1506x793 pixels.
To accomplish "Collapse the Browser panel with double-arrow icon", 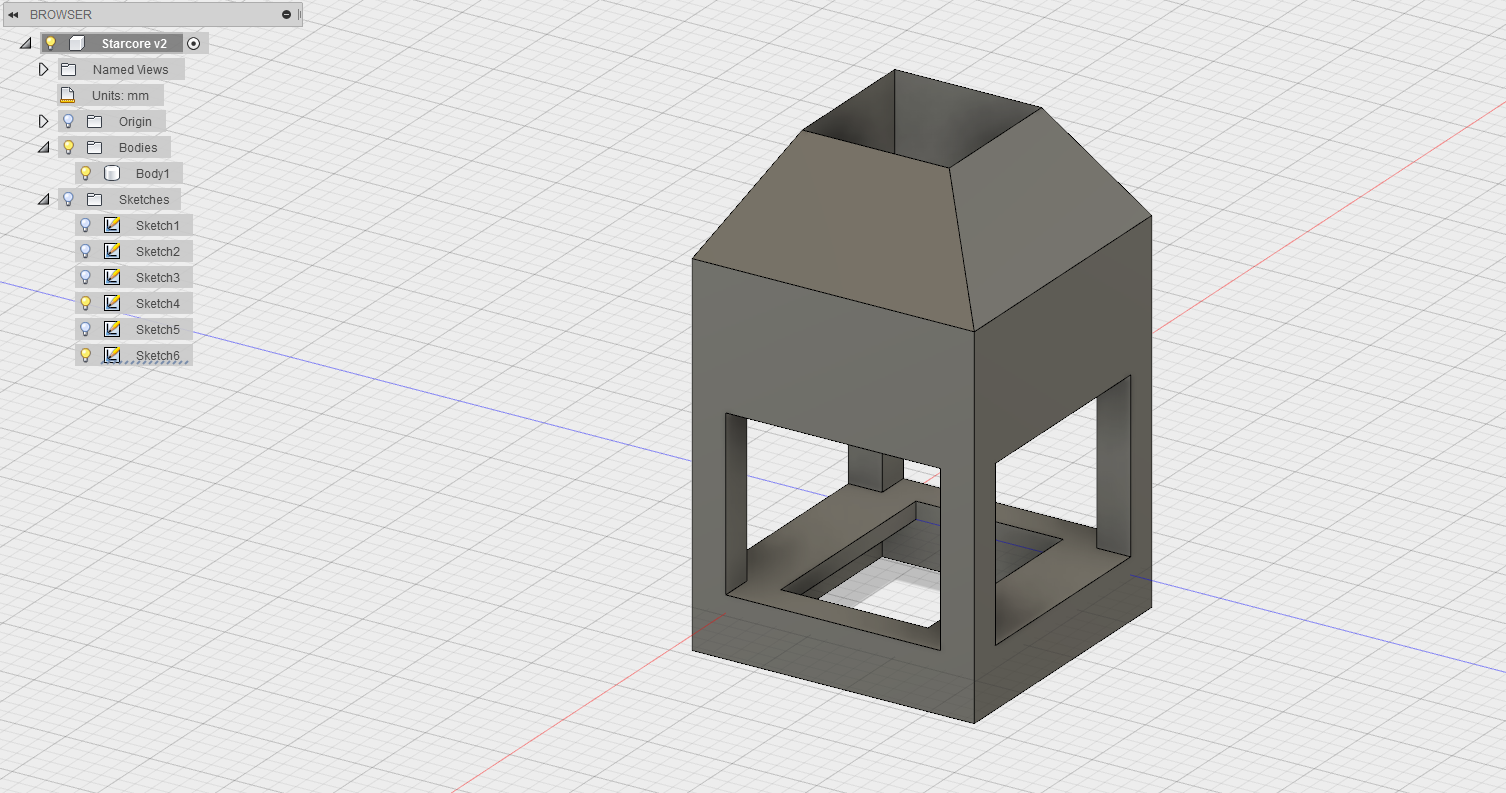I will [x=13, y=15].
